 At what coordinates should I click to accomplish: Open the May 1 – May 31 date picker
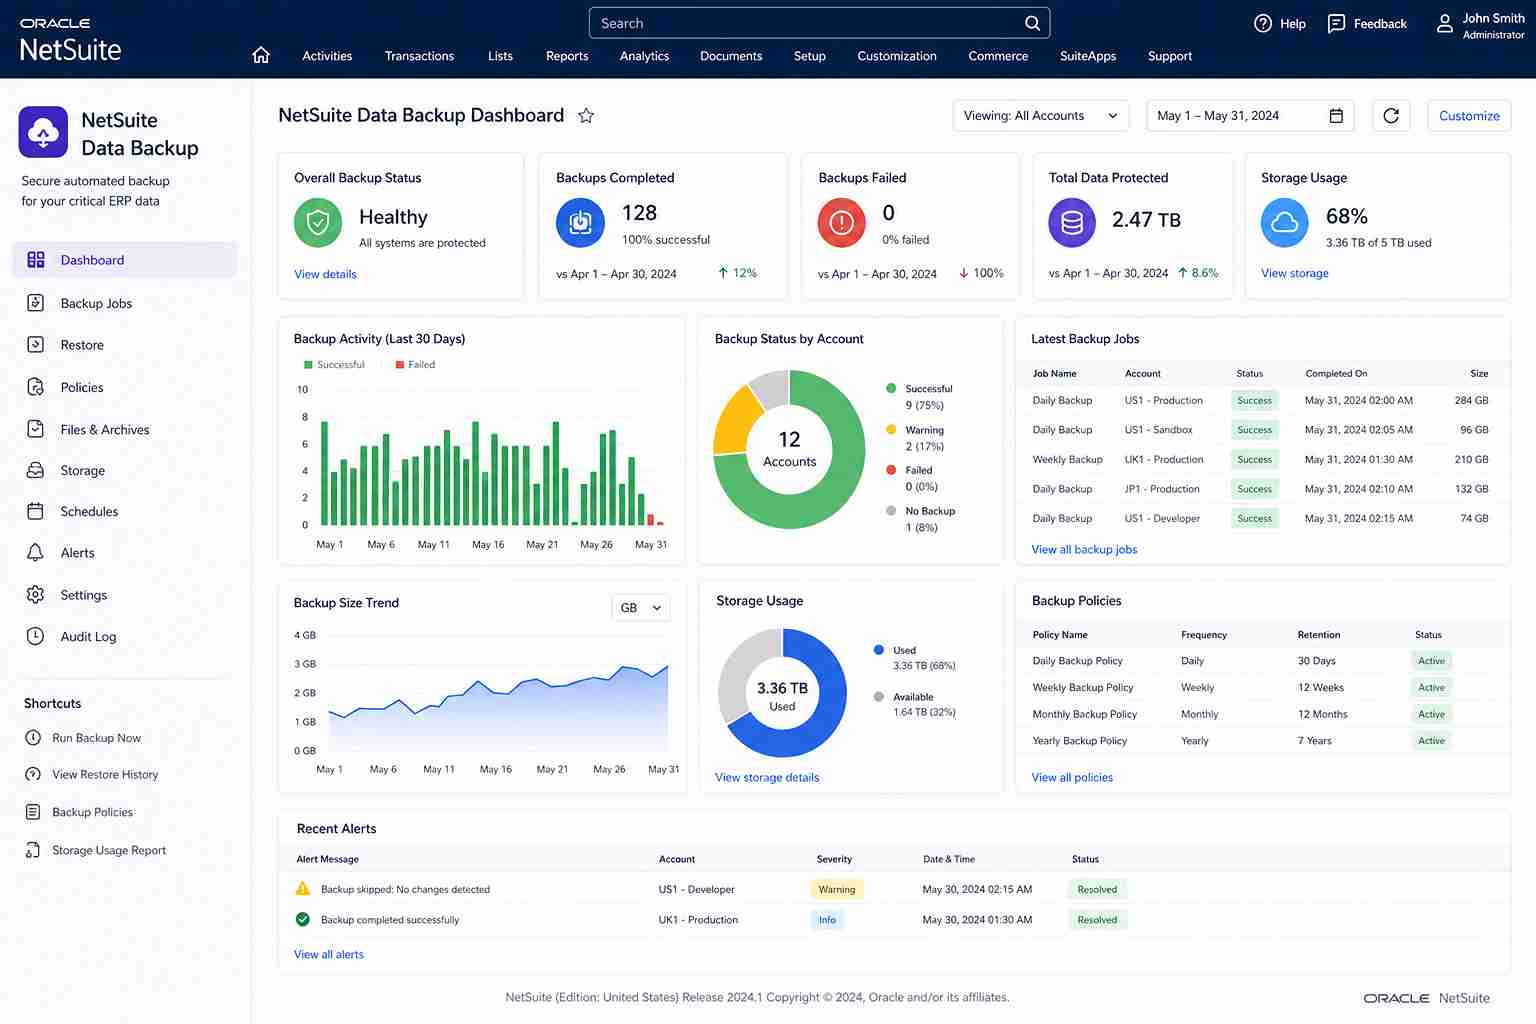coord(1250,116)
